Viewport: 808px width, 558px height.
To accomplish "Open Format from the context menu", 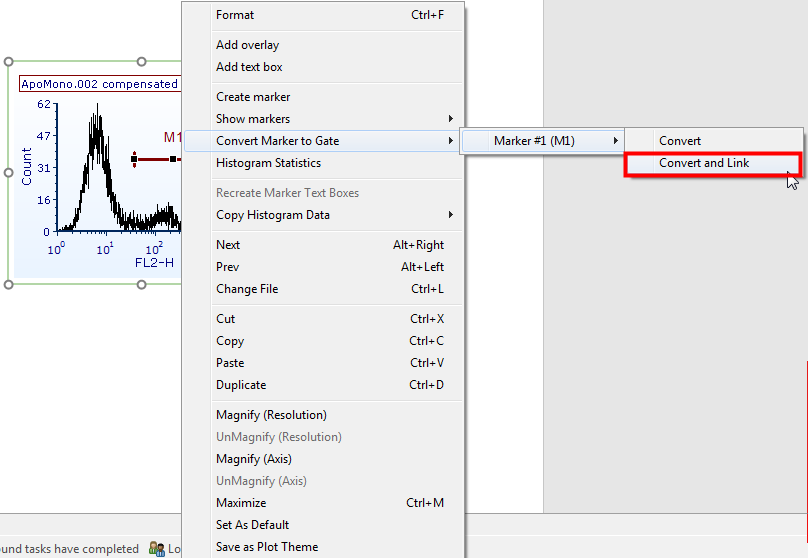I will point(235,15).
